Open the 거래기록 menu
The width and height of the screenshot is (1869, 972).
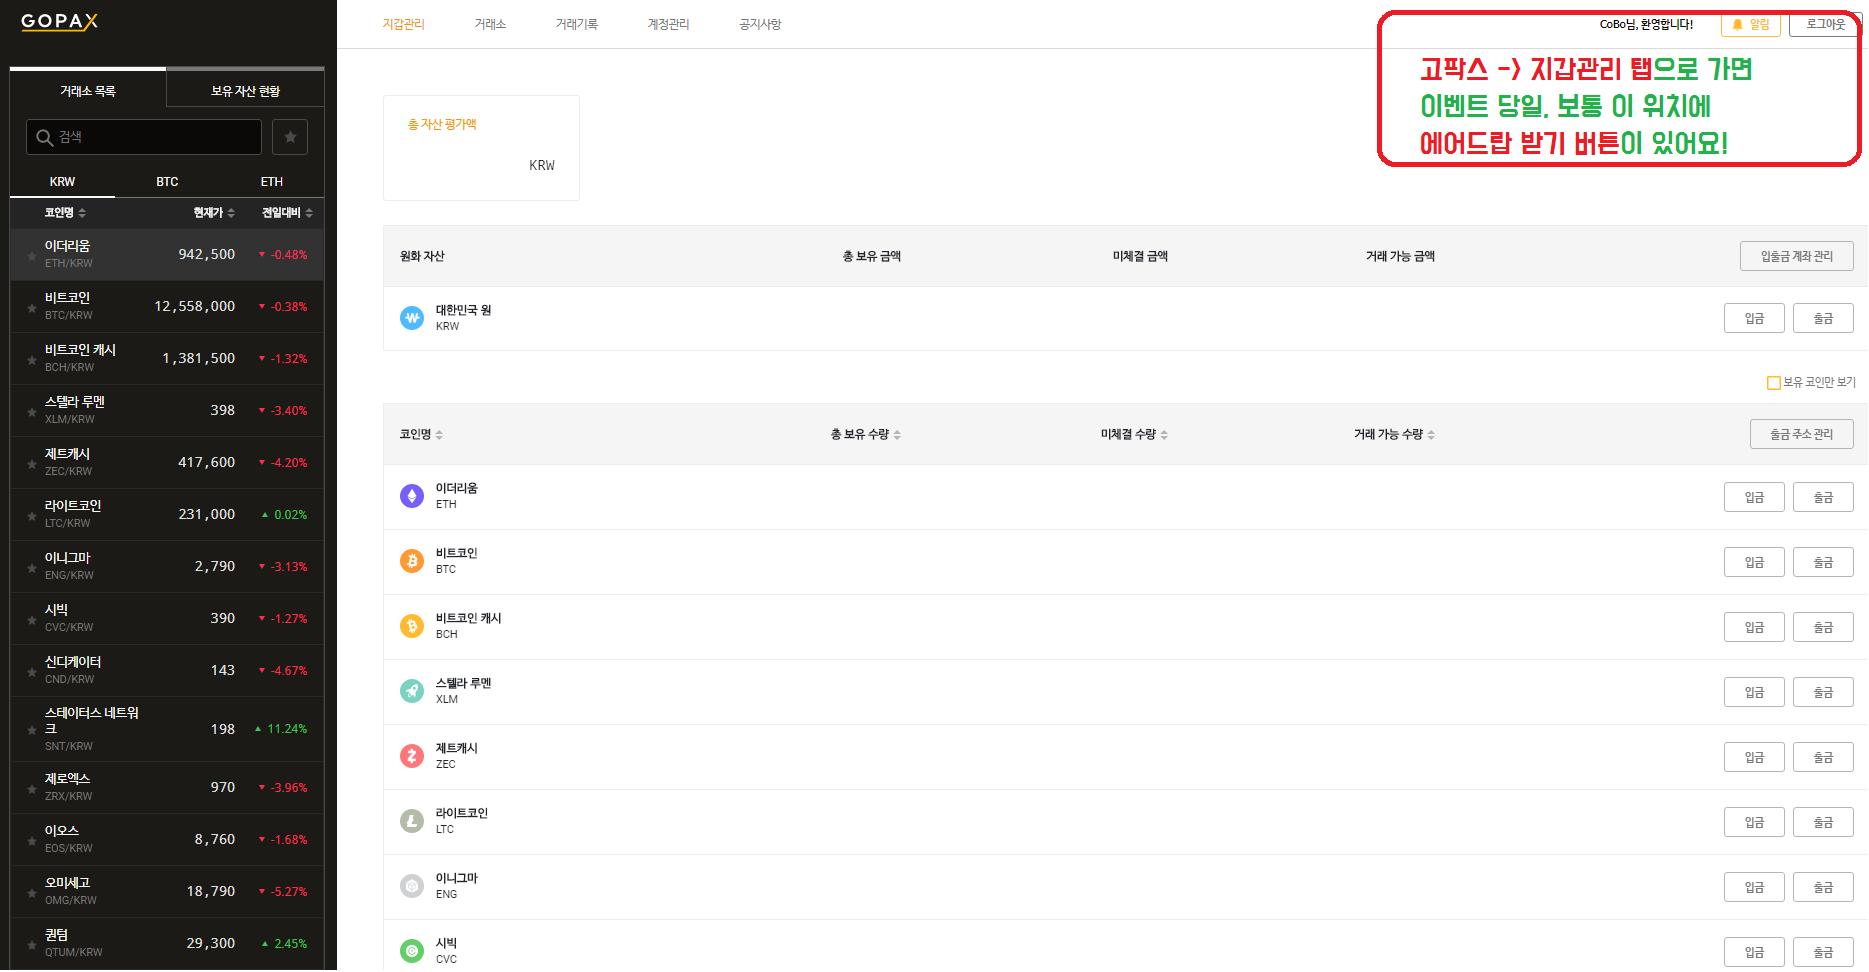(x=577, y=24)
